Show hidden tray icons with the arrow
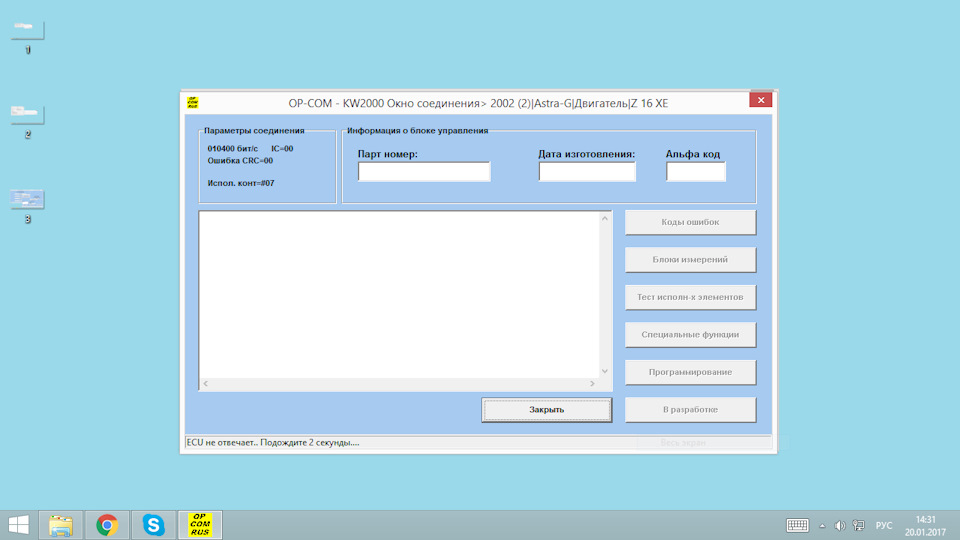Viewport: 960px width, 540px height. [822, 525]
